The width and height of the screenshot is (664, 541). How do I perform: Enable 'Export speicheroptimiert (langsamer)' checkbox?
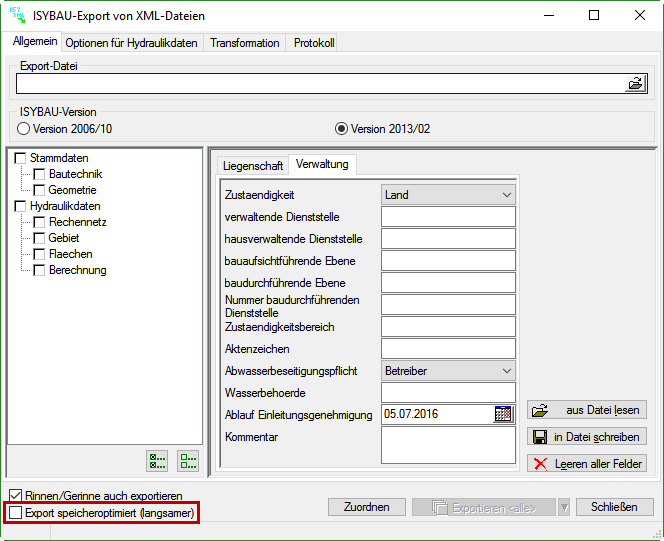[x=16, y=513]
